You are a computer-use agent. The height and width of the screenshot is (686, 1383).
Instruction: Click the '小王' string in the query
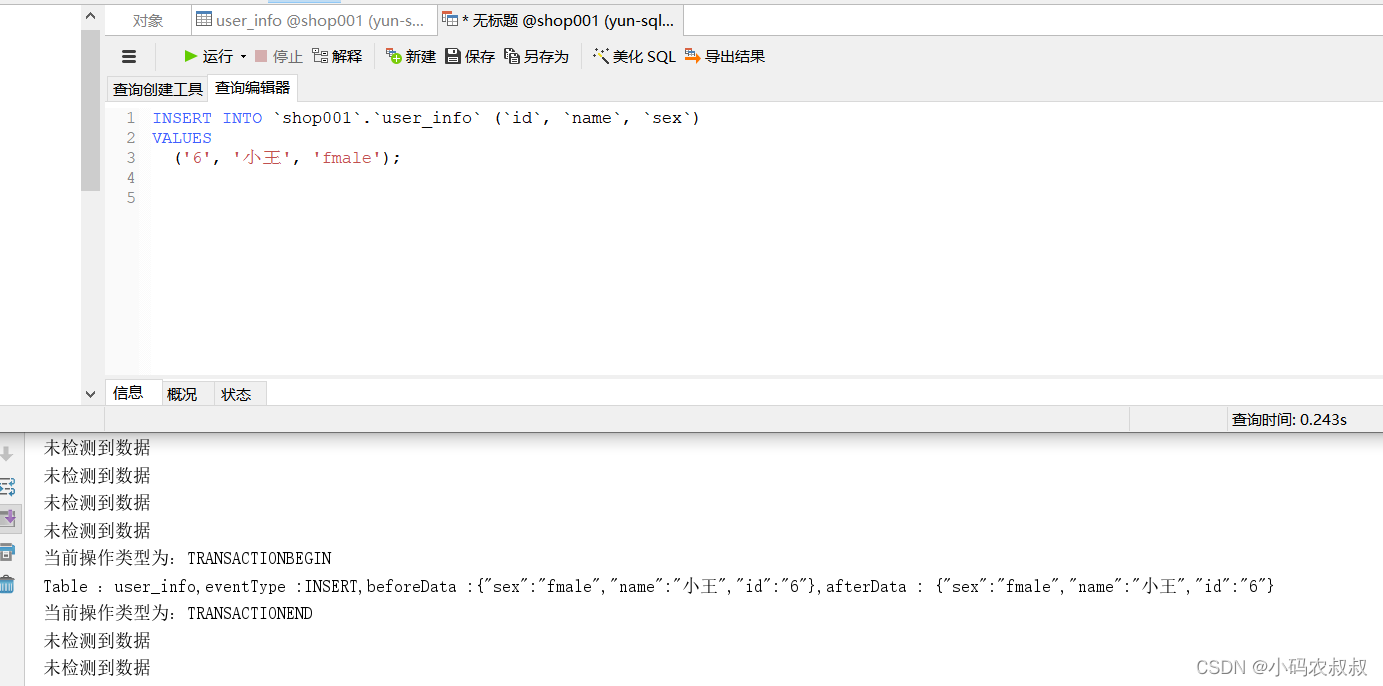(262, 158)
